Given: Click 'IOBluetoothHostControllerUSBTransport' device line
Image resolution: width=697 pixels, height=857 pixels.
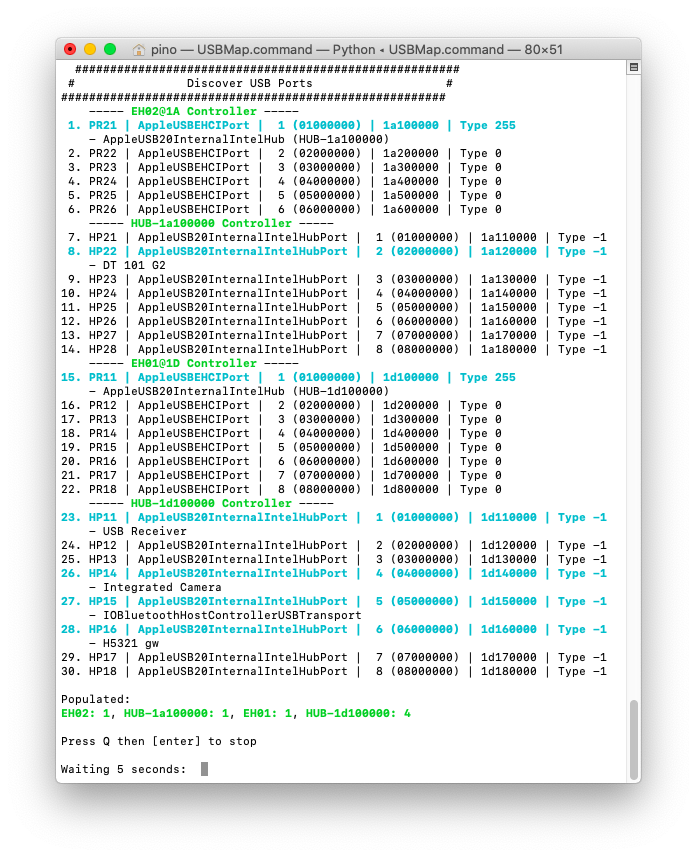Looking at the screenshot, I should 225,615.
